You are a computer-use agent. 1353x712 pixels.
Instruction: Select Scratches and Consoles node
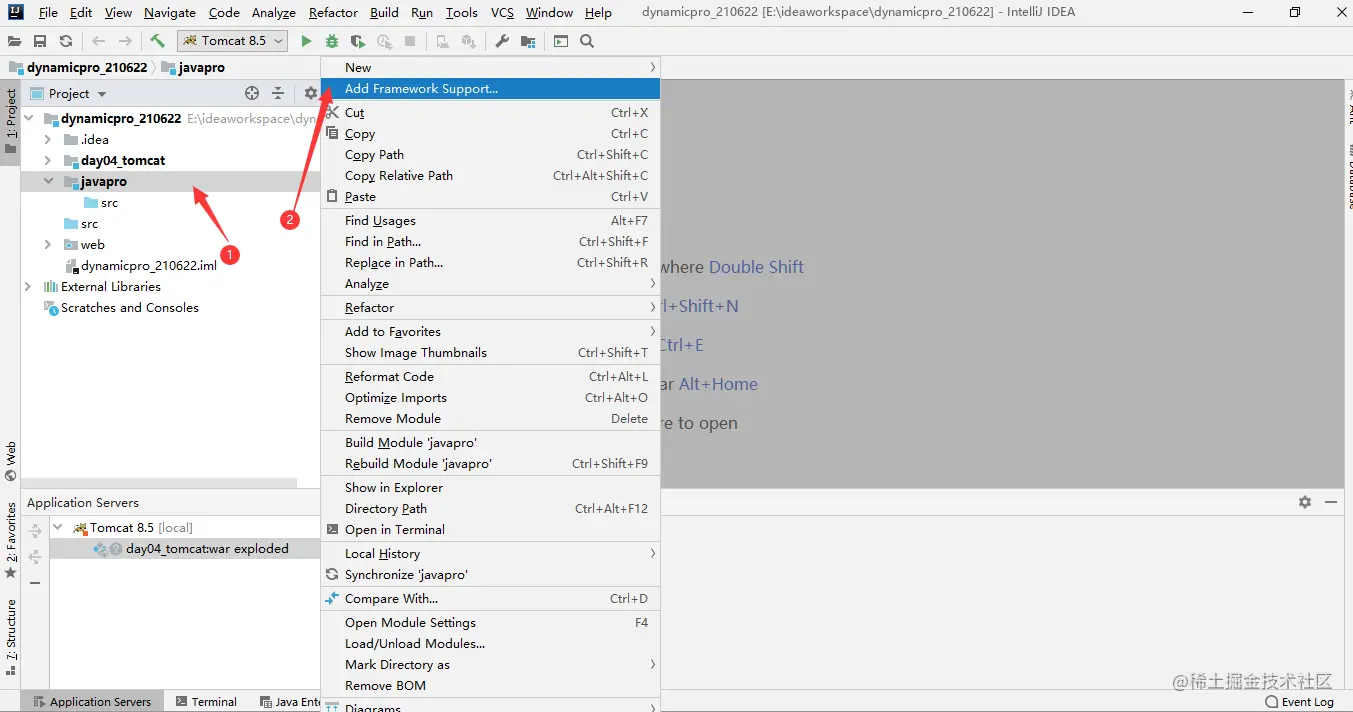121,307
